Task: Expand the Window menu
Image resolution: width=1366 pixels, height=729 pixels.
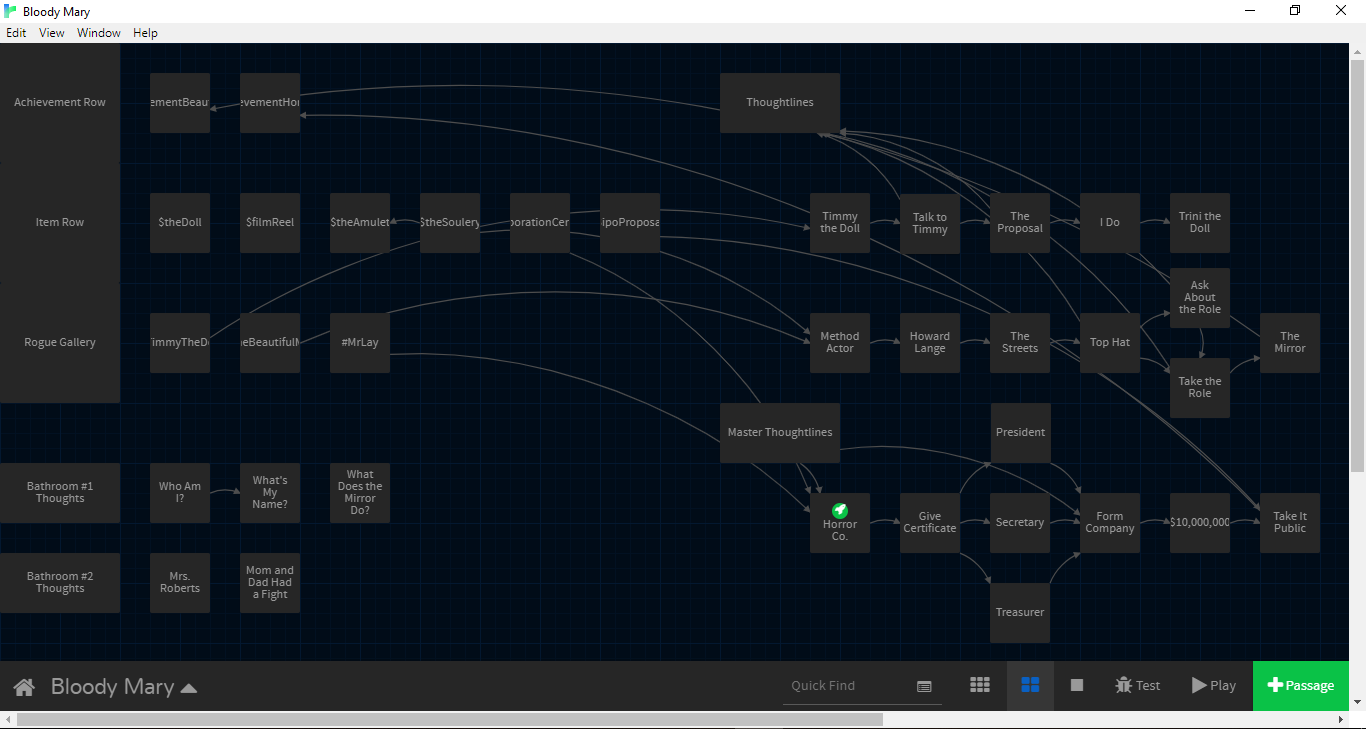Action: [x=99, y=33]
